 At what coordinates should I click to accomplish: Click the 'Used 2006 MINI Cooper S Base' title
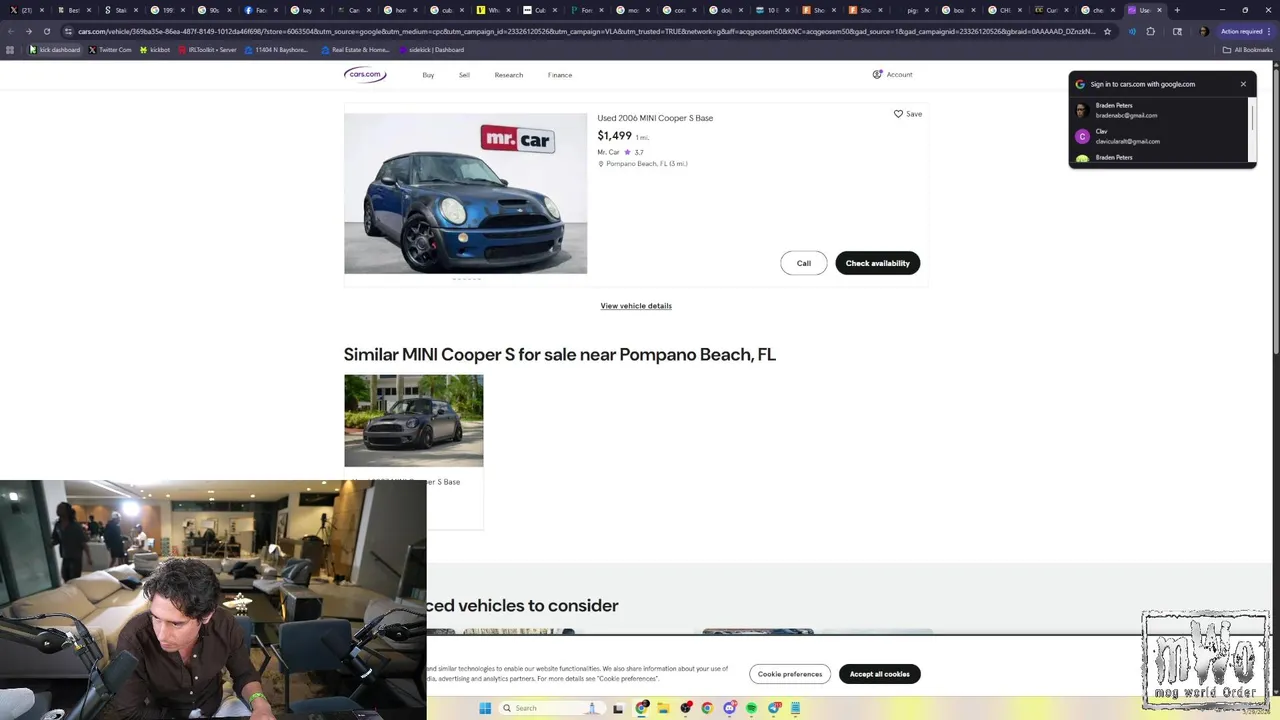point(655,118)
